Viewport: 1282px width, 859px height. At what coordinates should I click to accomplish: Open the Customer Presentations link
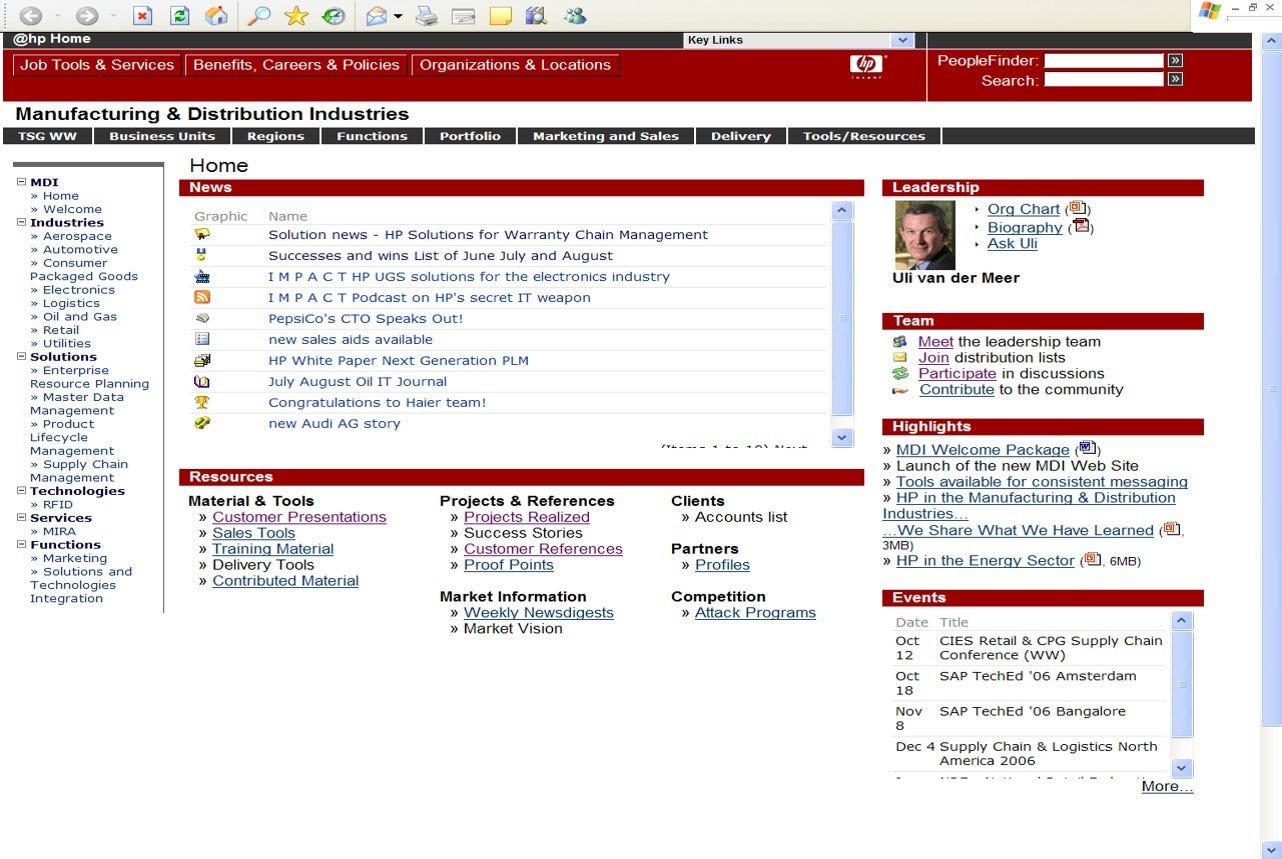click(x=299, y=517)
